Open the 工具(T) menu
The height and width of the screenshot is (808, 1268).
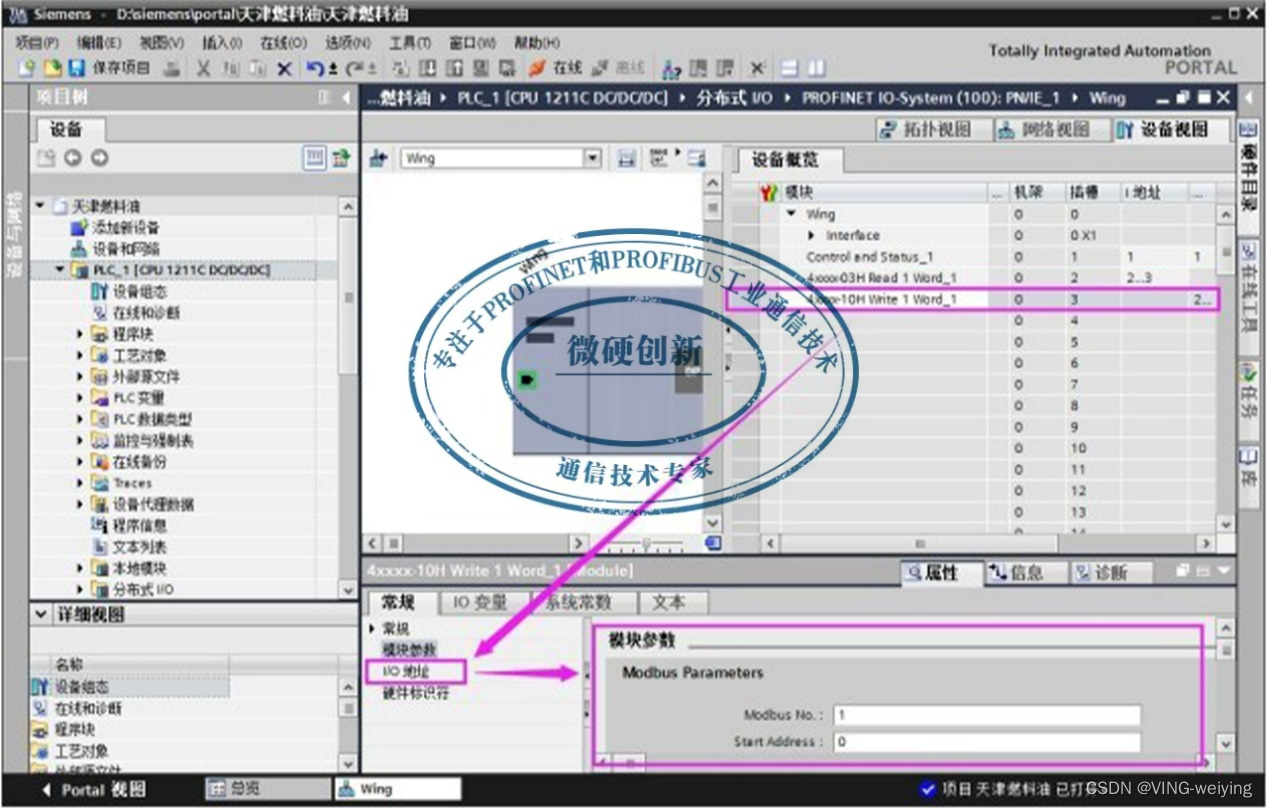(409, 43)
